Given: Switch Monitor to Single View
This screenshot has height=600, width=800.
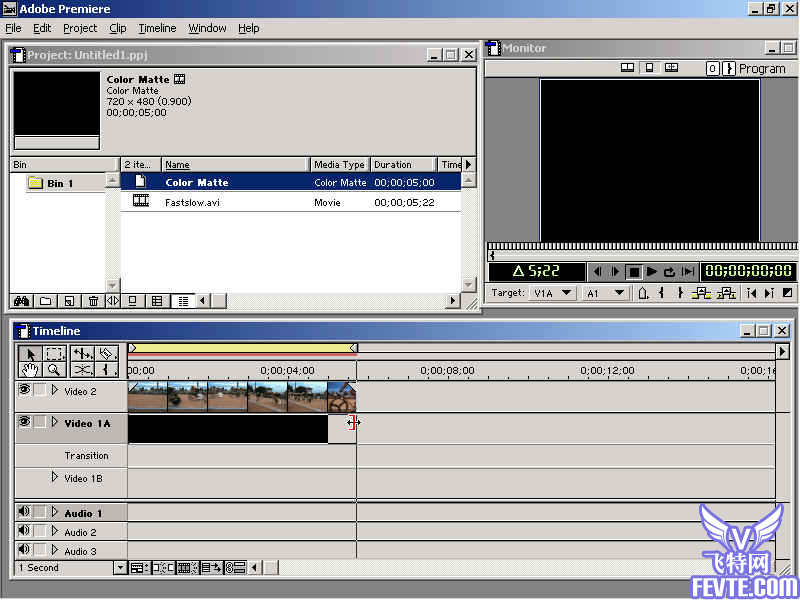Looking at the screenshot, I should point(649,67).
